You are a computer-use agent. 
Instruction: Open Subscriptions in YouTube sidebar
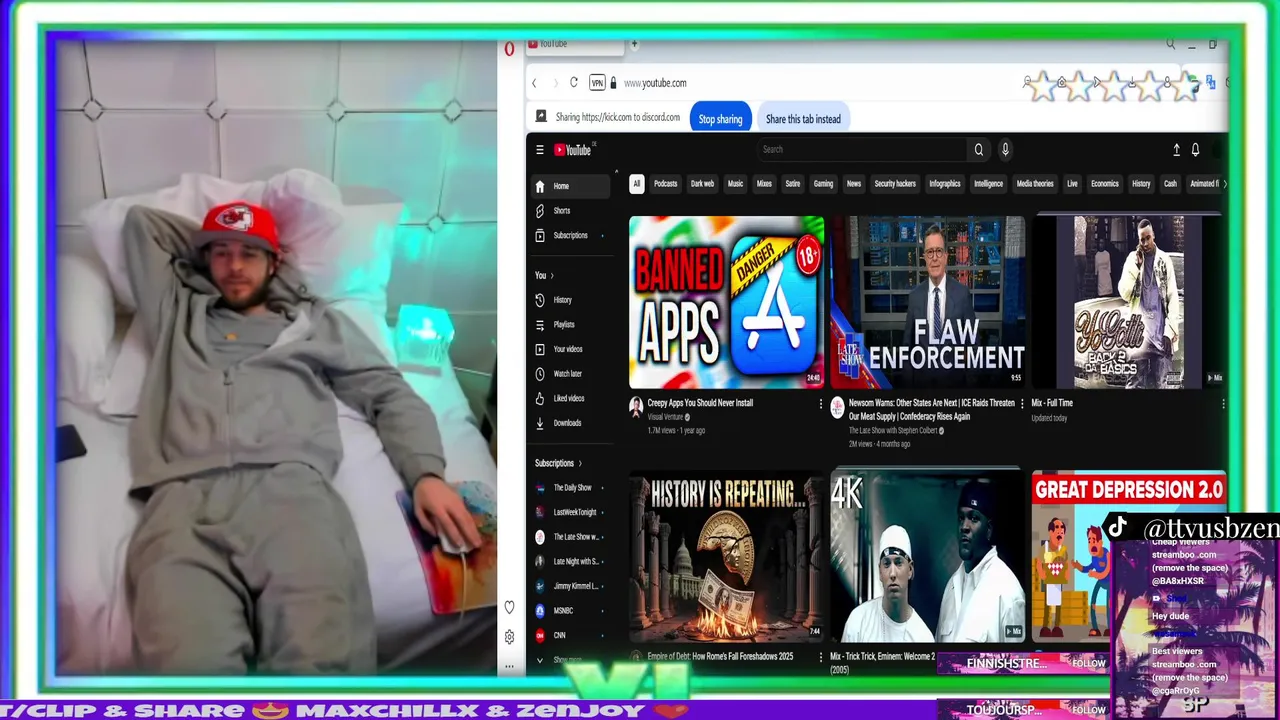[570, 235]
